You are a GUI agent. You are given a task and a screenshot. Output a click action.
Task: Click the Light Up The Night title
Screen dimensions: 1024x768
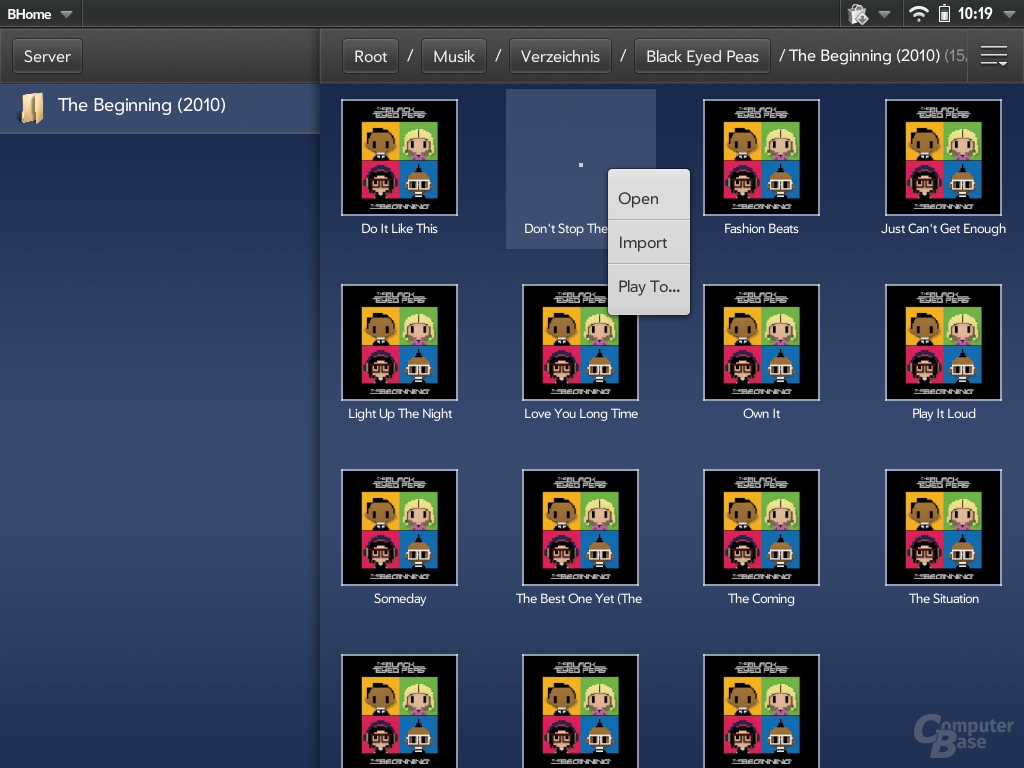tap(400, 413)
